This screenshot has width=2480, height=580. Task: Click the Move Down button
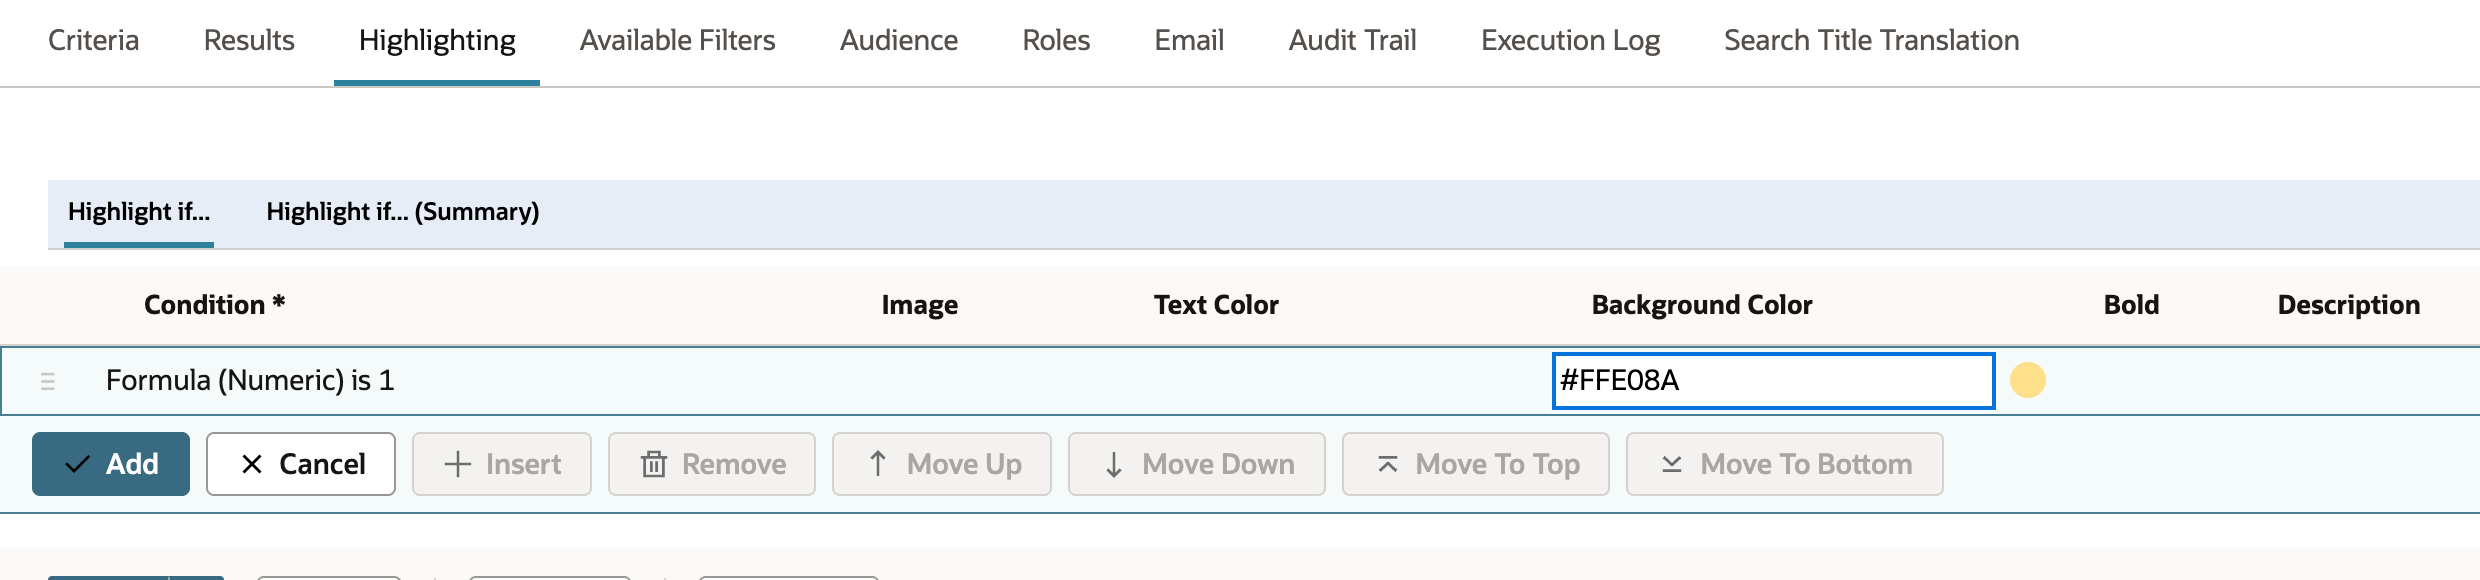click(1197, 464)
